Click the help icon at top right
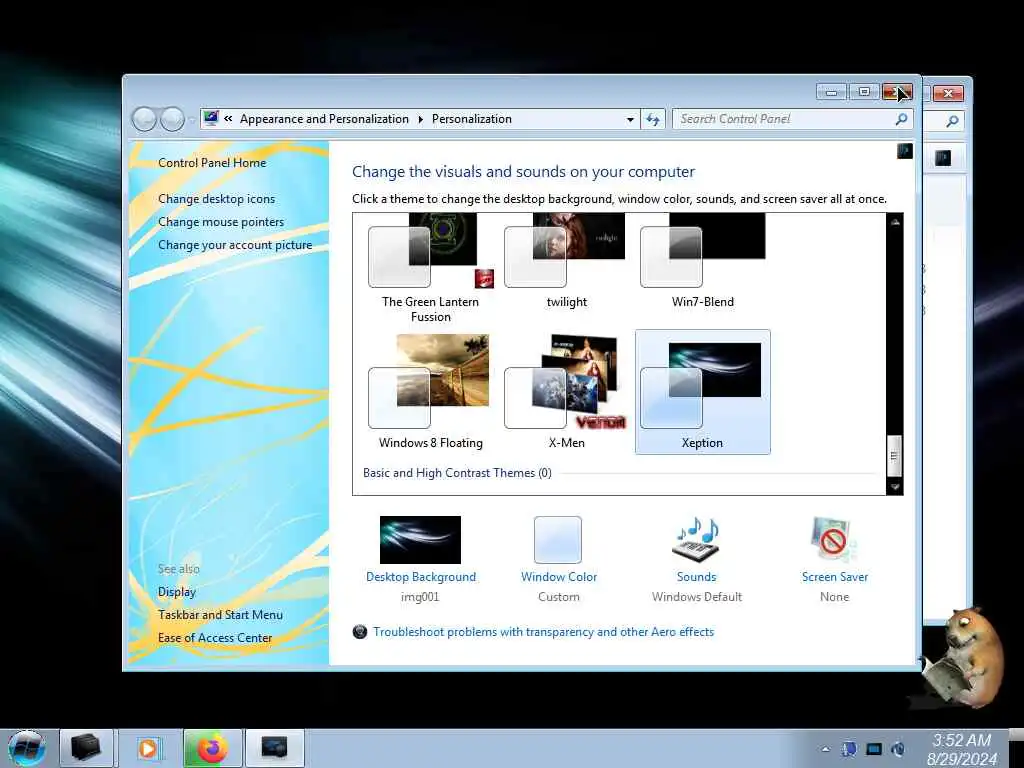Image resolution: width=1024 pixels, height=768 pixels. (904, 152)
